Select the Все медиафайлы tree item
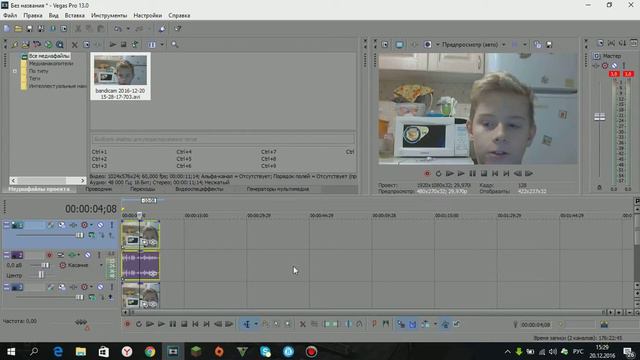The width and height of the screenshot is (640, 360). coord(49,56)
